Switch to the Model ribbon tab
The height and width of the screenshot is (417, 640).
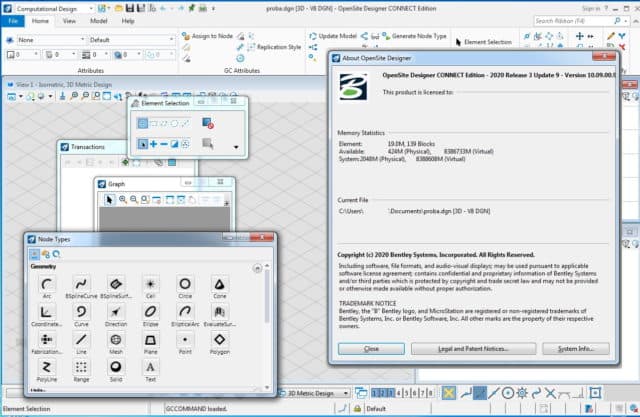coord(100,20)
